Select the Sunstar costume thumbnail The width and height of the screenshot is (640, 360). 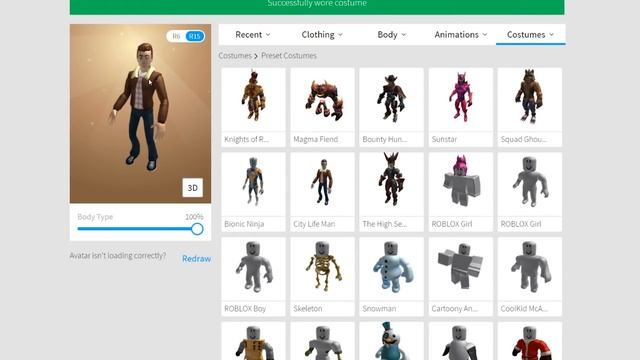tap(461, 100)
